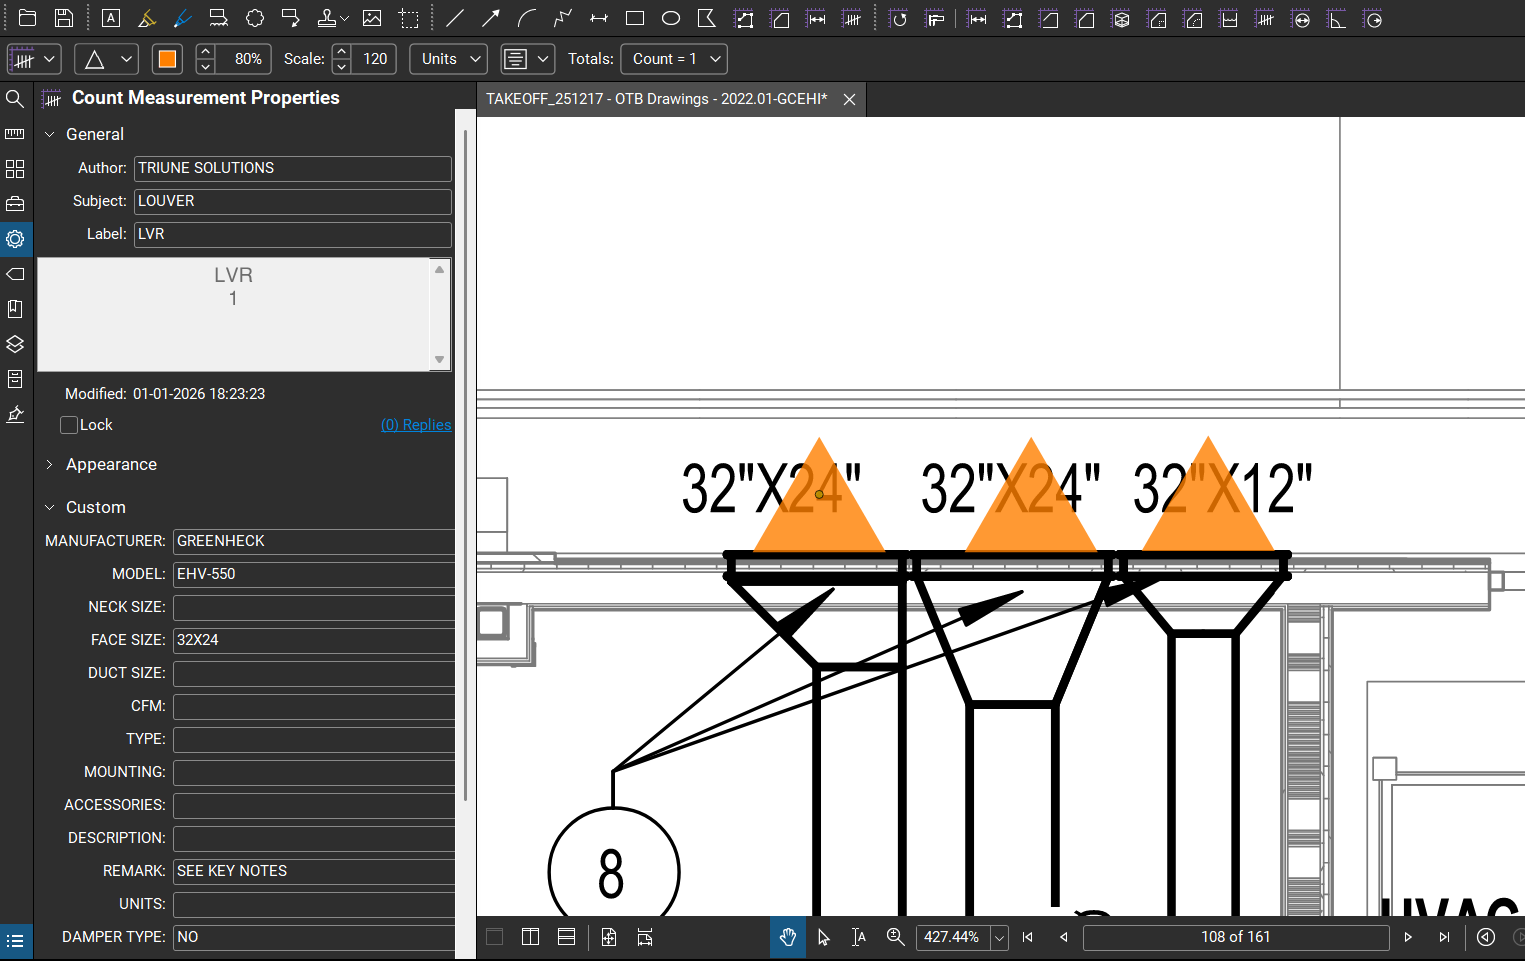Open the Layers panel icon
The width and height of the screenshot is (1525, 961).
pos(15,343)
